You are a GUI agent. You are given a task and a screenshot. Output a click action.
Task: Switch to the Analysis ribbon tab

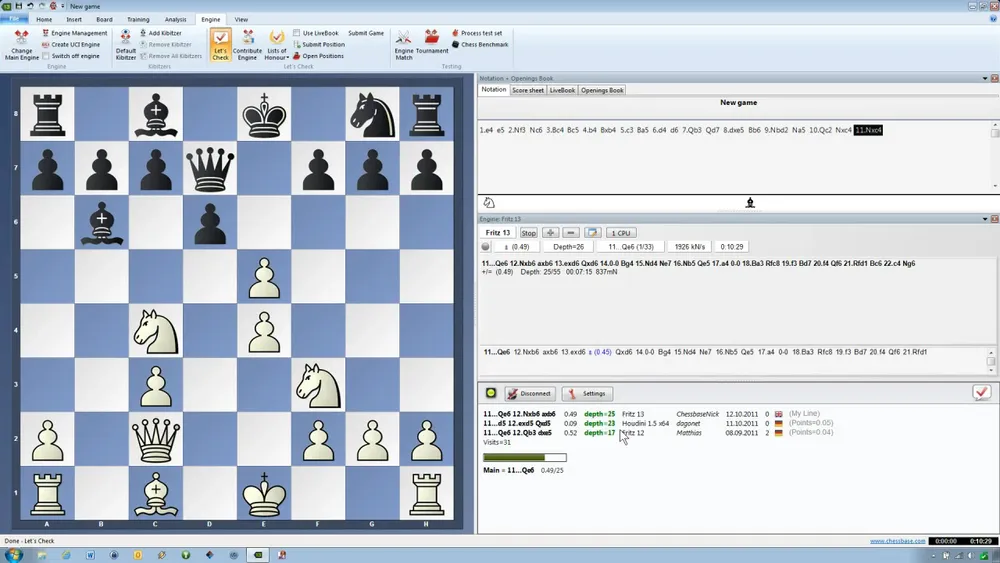coord(176,19)
